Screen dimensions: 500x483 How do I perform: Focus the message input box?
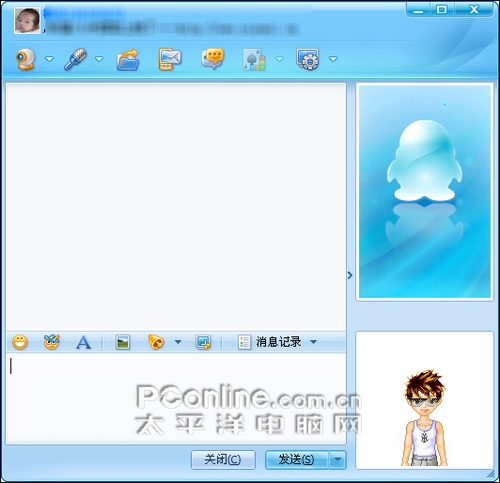pyautogui.click(x=176, y=398)
